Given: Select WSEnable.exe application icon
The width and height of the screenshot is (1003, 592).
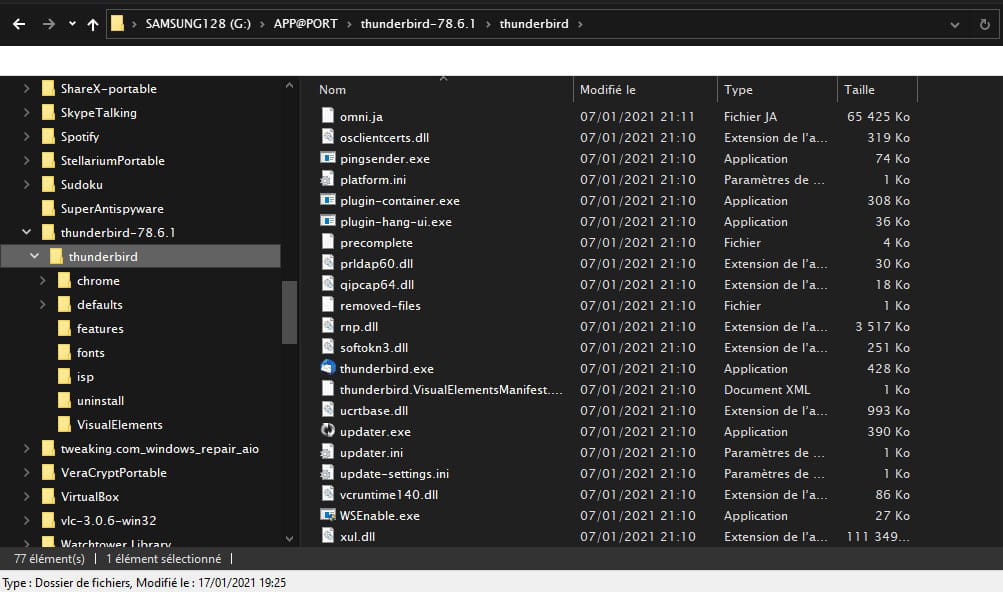Looking at the screenshot, I should [x=328, y=515].
